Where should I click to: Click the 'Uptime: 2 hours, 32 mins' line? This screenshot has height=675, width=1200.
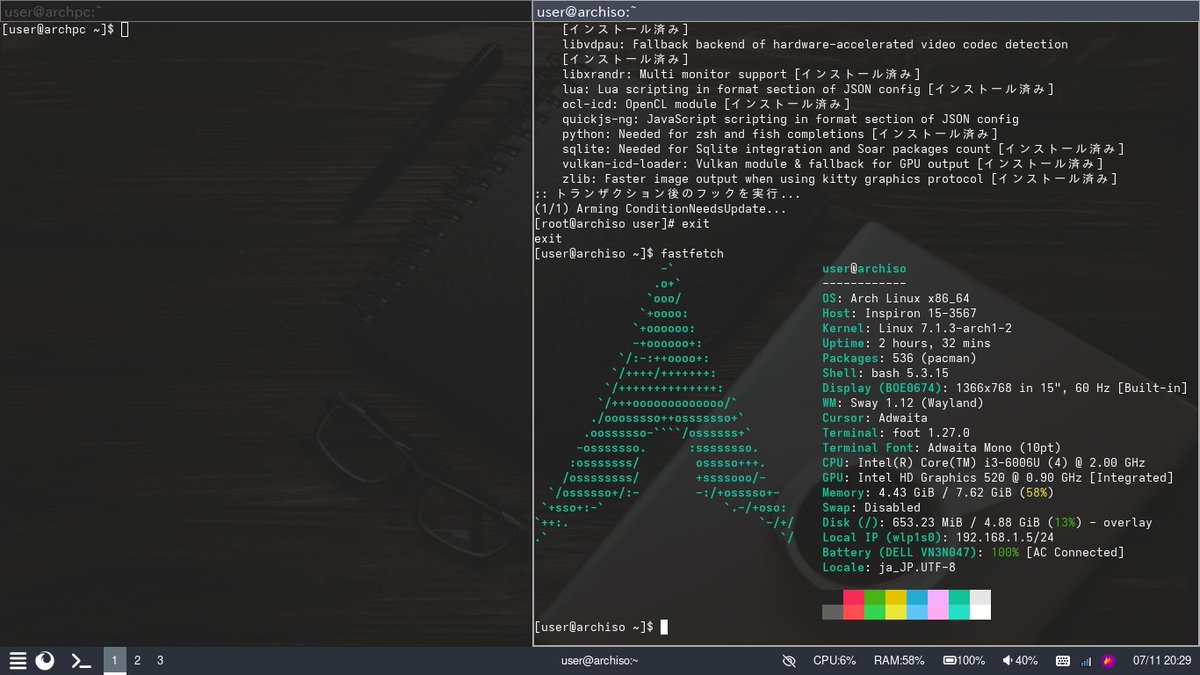pos(906,344)
